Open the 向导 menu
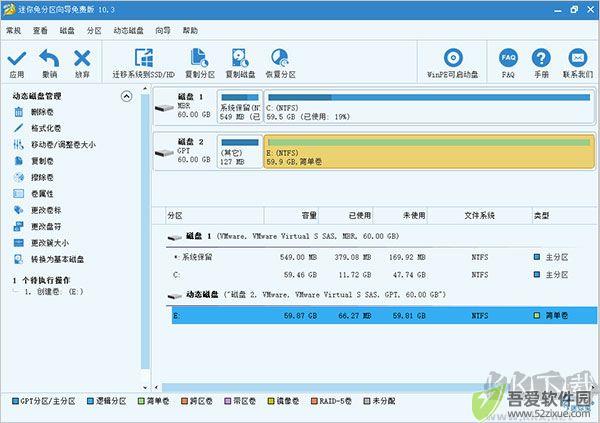The height and width of the screenshot is (423, 600). point(163,31)
